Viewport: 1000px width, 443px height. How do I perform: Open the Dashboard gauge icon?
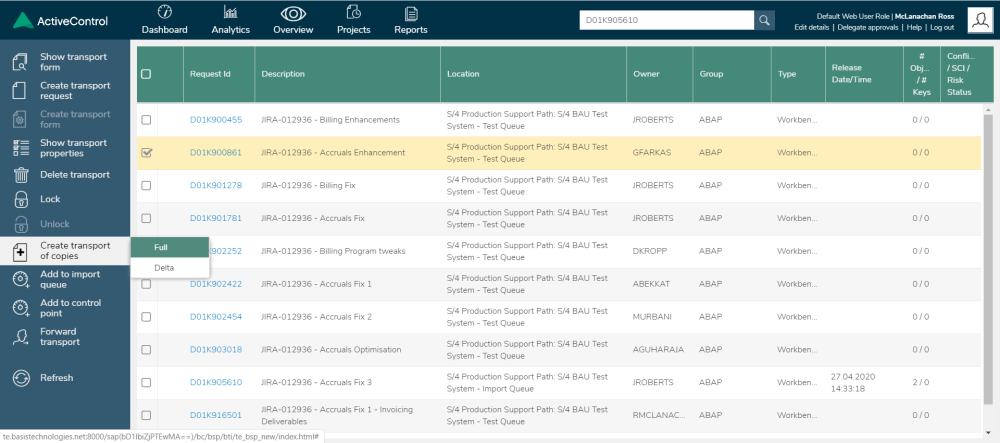pos(165,12)
